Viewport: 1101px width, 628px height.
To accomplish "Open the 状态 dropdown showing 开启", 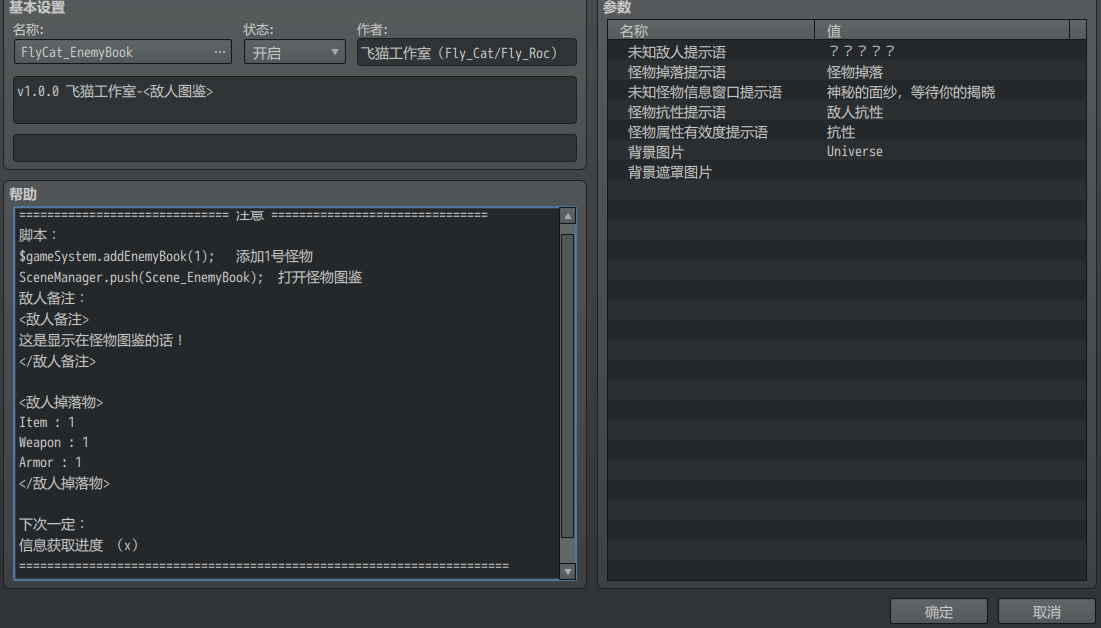I will (x=295, y=52).
